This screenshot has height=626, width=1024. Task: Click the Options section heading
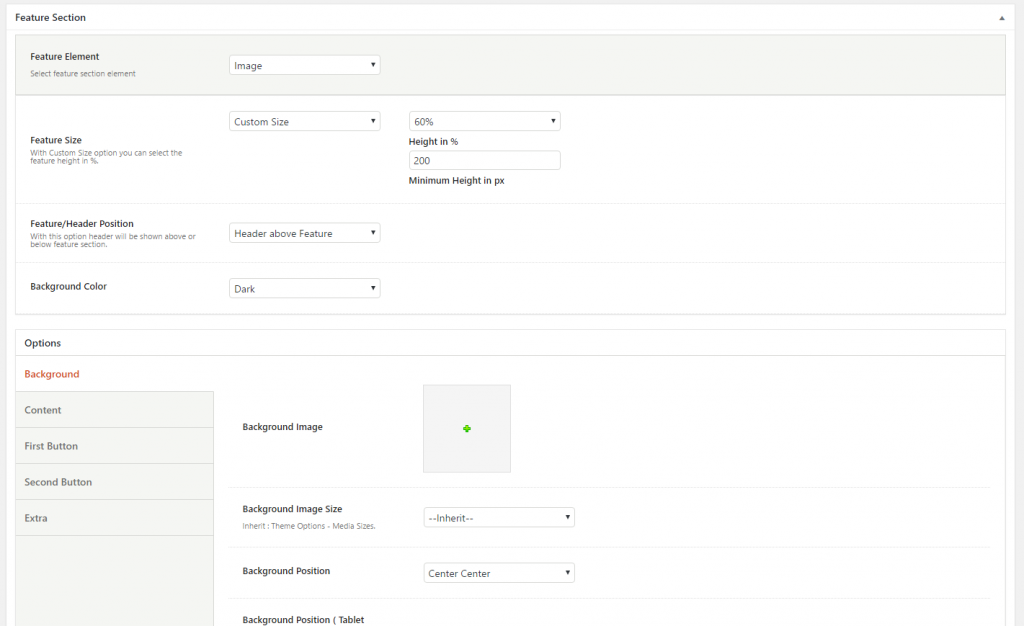pos(43,343)
